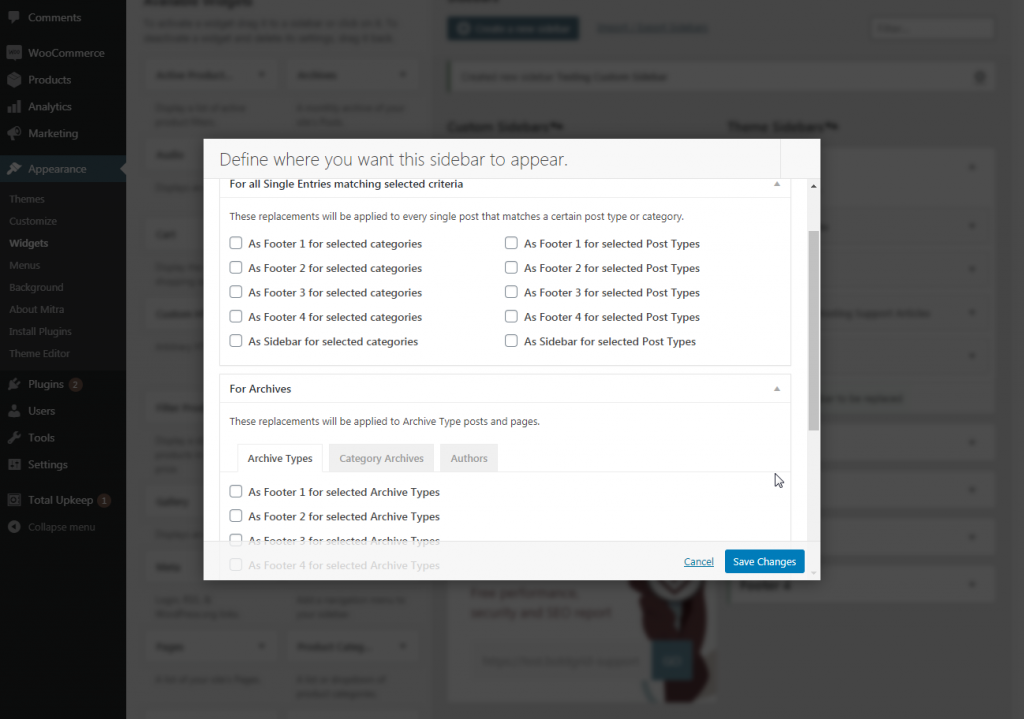Click the Analytics bar-chart icon
The width and height of the screenshot is (1024, 719).
14,107
